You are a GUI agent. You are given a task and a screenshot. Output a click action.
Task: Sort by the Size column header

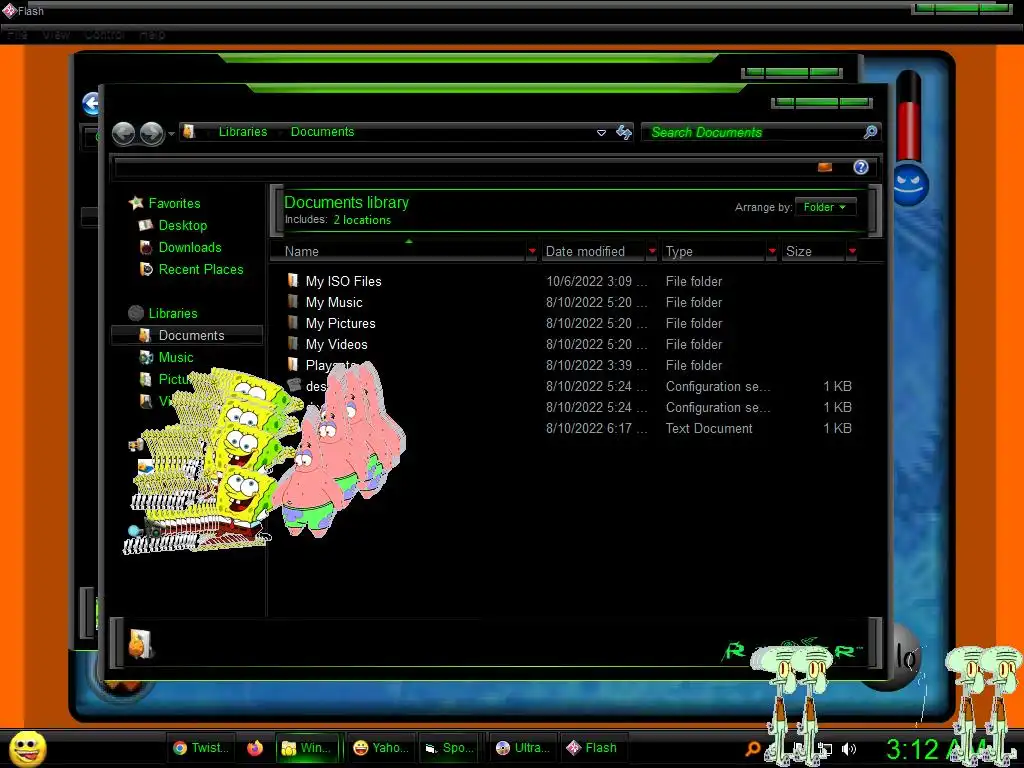tap(813, 251)
